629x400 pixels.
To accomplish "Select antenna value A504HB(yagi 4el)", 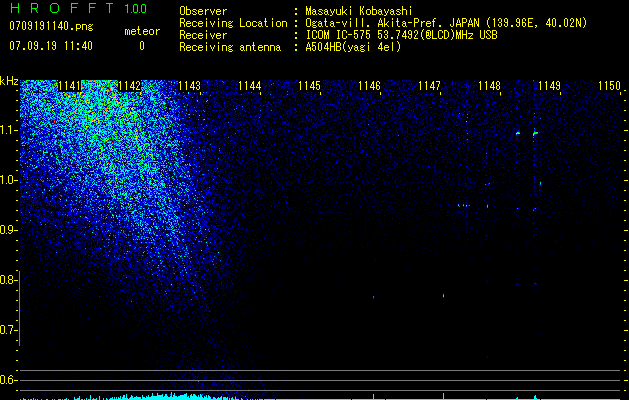I will [353, 47].
